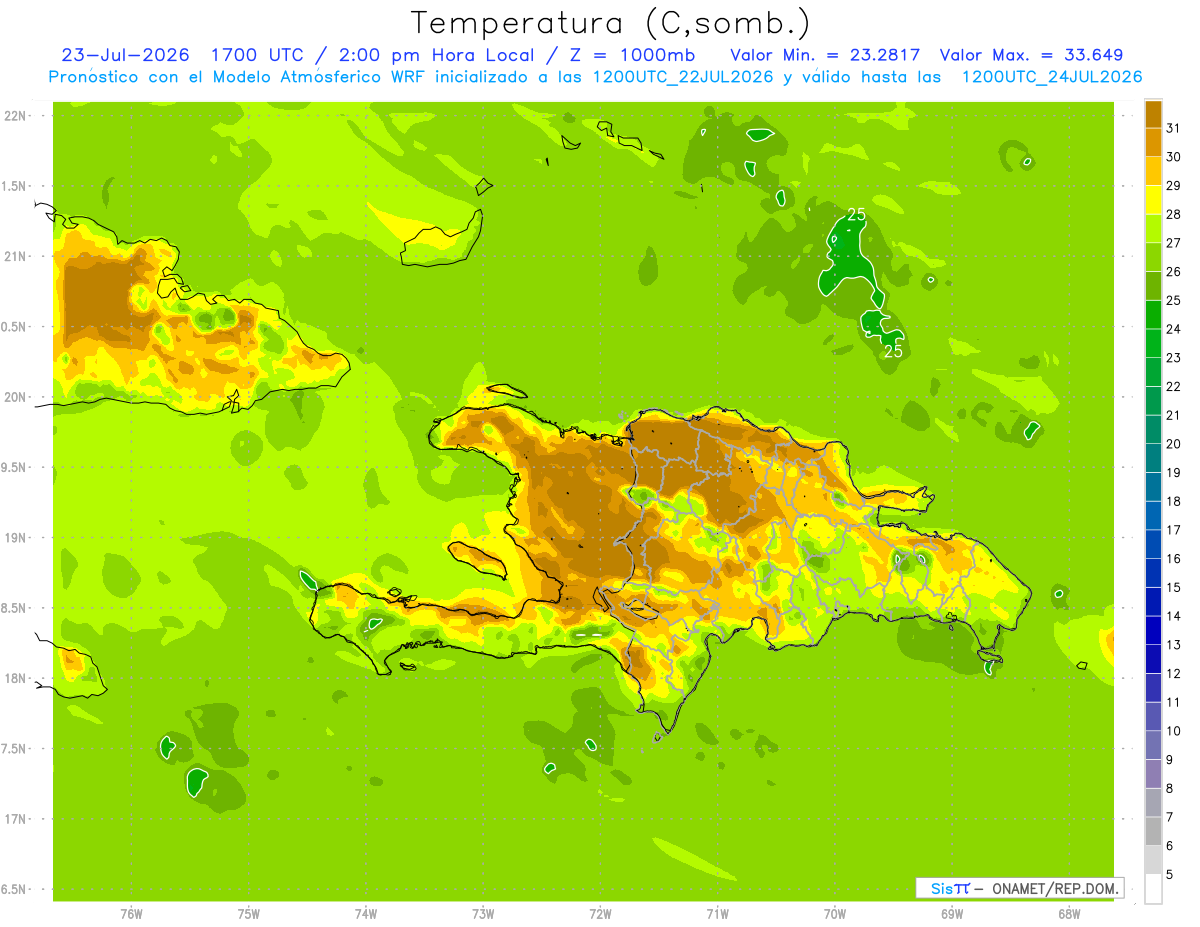
Task: Click the '70W' longitude label
Action: (x=835, y=913)
